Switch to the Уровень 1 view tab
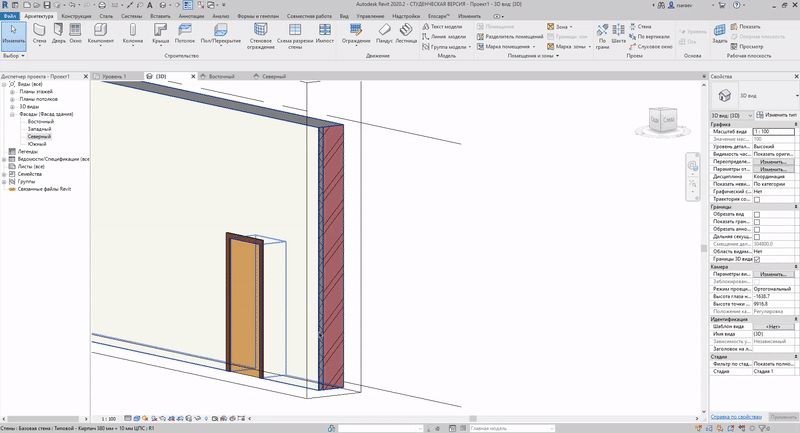800x433 pixels. tap(114, 77)
